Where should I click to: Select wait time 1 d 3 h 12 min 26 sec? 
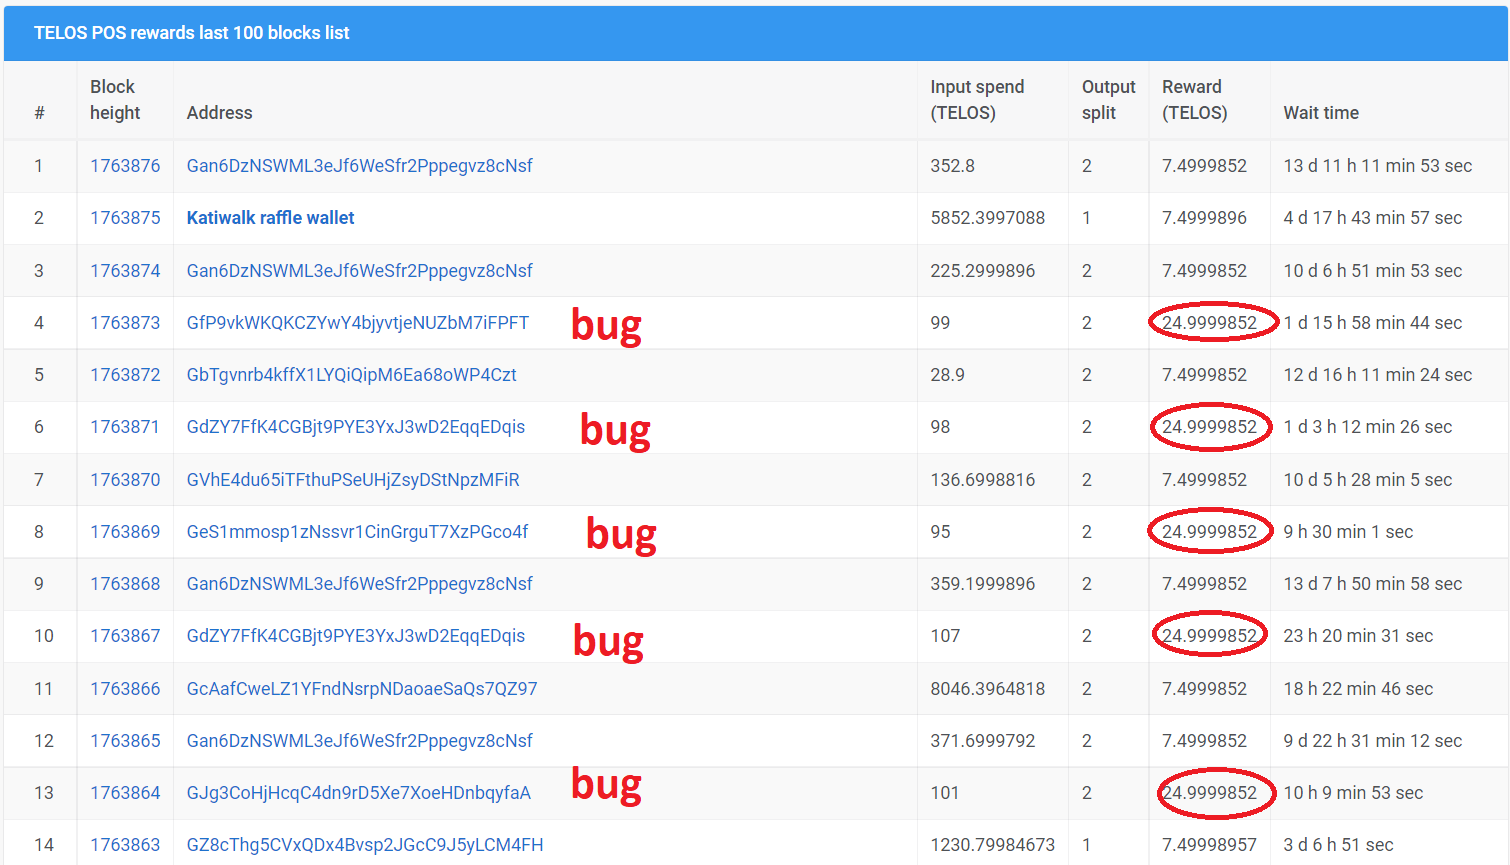1367,427
